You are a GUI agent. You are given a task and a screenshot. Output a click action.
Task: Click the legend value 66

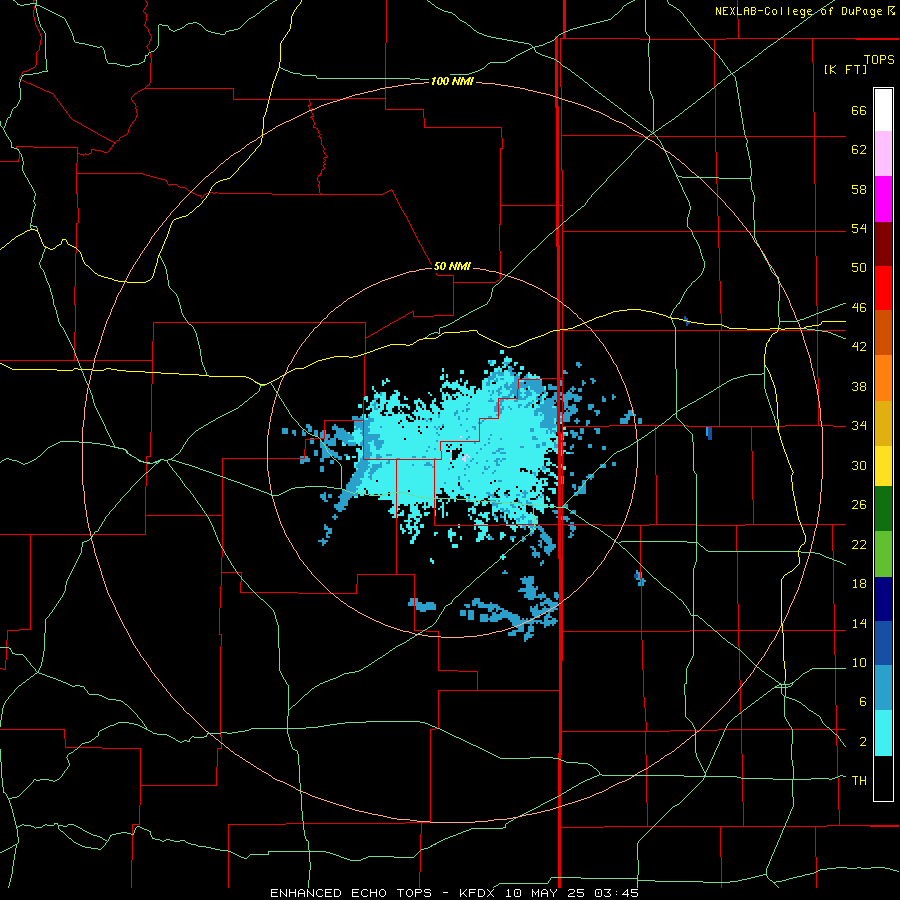[x=859, y=111]
